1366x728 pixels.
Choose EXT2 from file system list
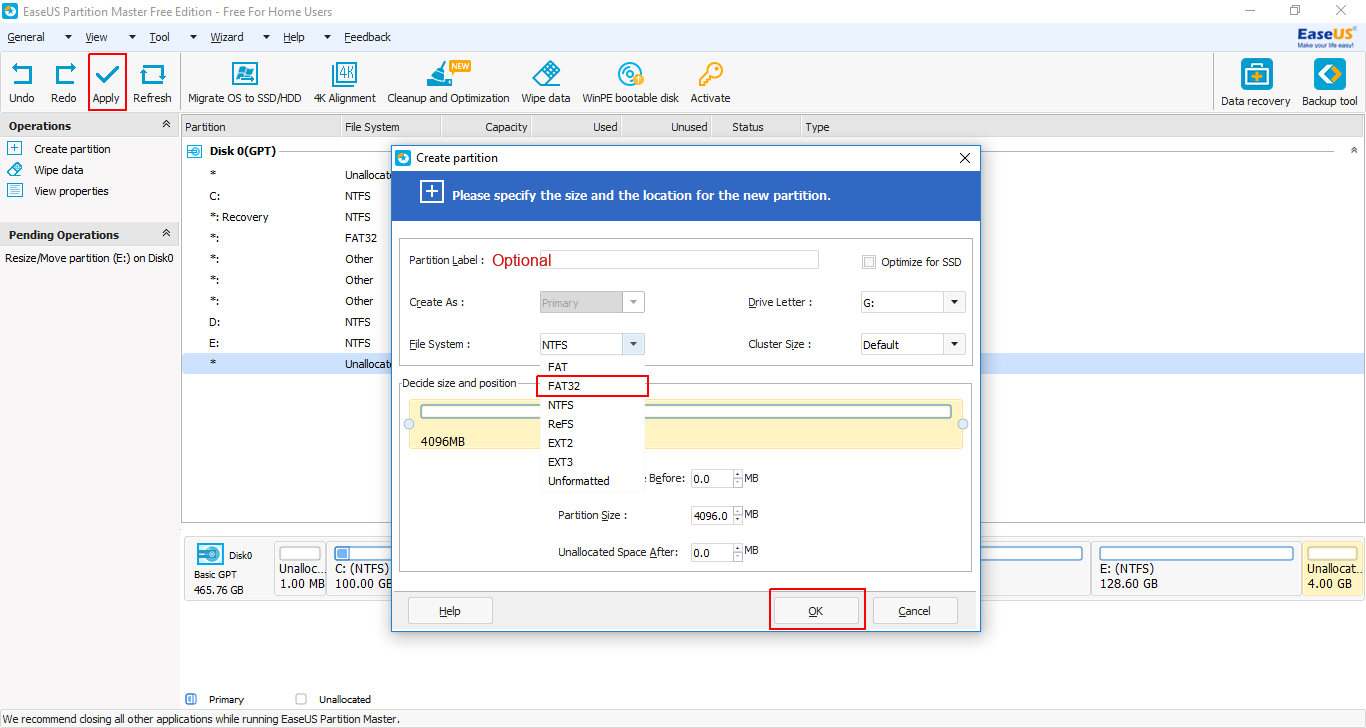point(592,443)
